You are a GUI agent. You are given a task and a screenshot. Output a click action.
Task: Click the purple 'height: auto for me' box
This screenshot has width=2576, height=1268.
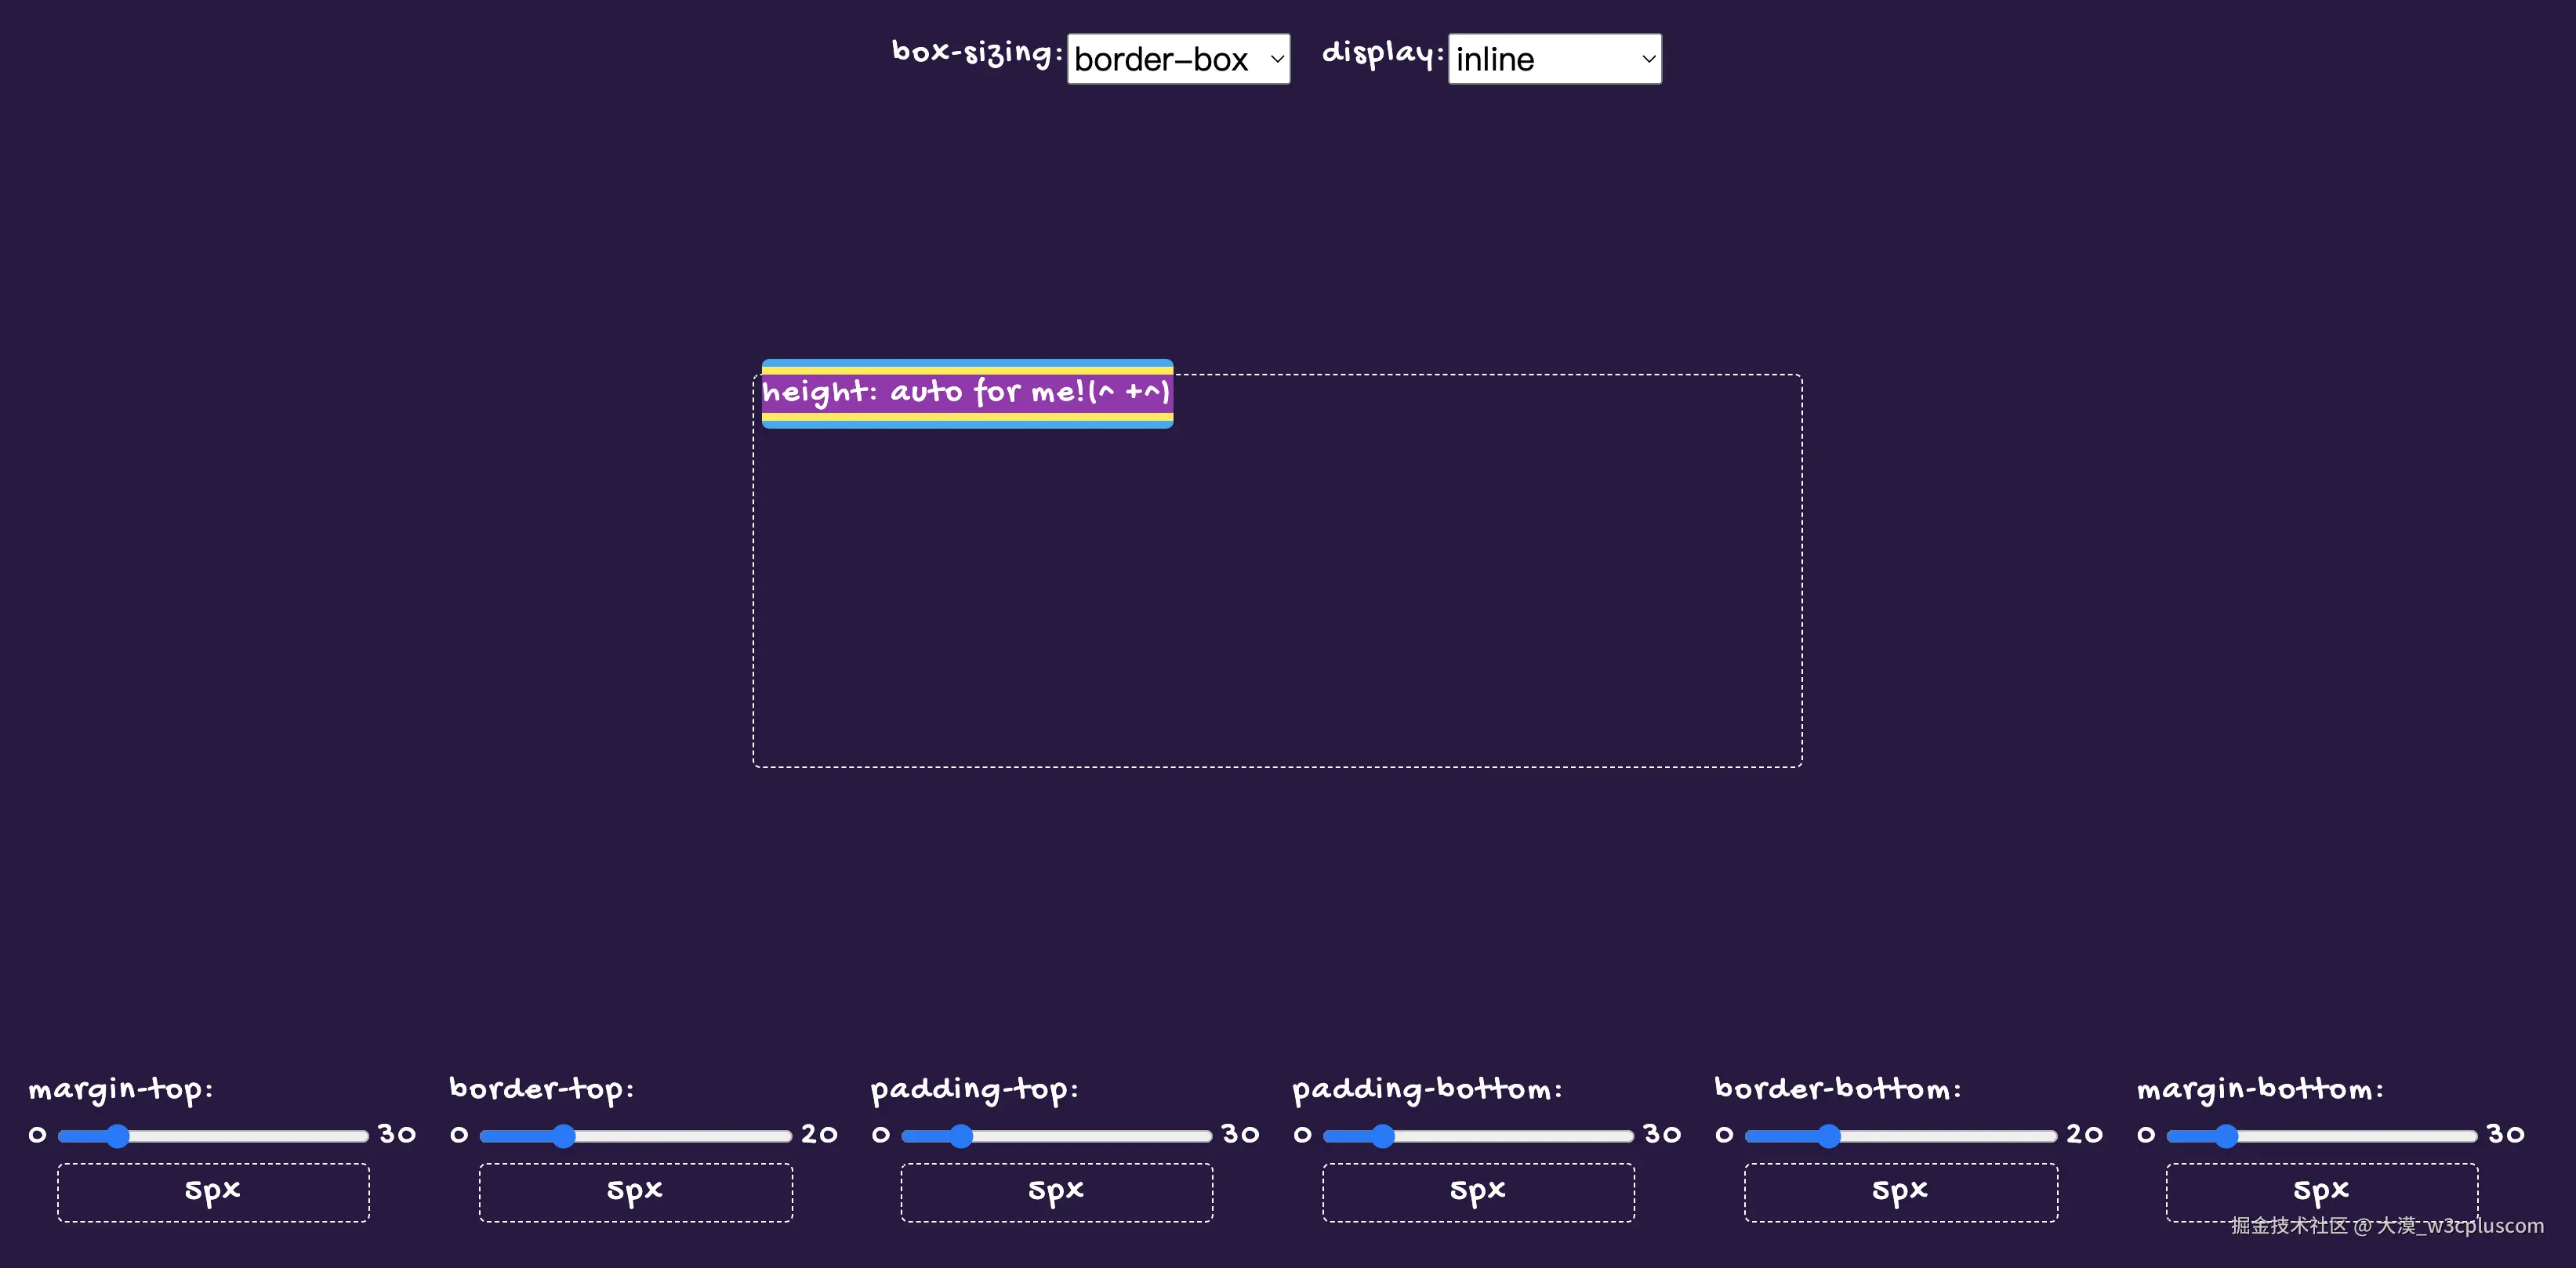pos(967,393)
